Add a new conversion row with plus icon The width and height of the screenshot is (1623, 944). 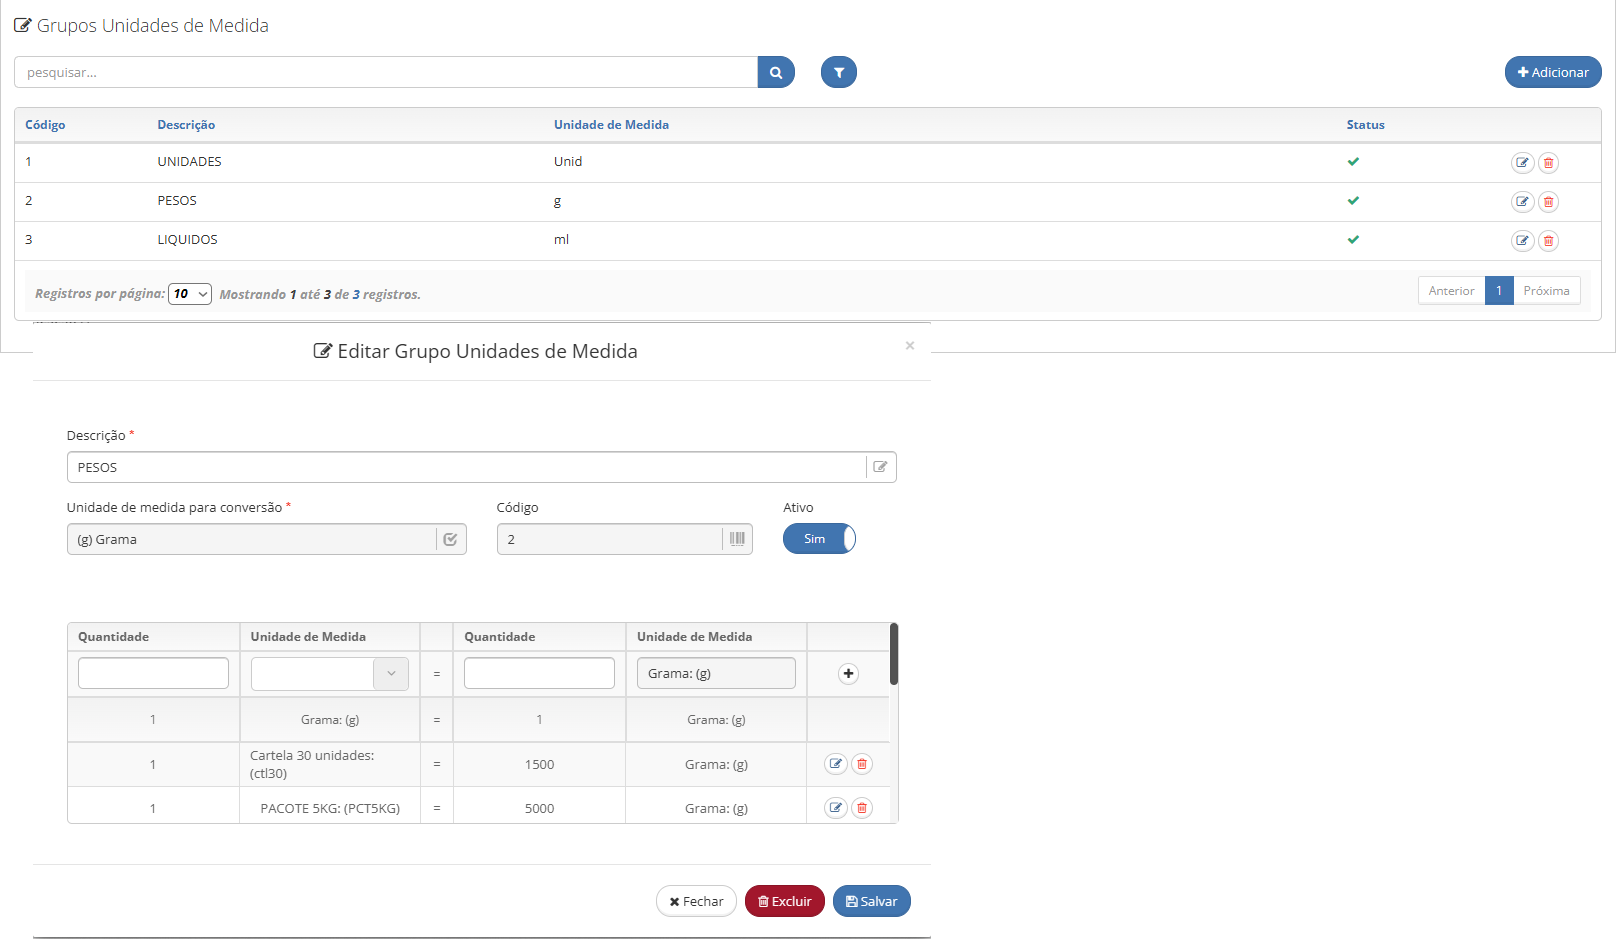click(848, 674)
